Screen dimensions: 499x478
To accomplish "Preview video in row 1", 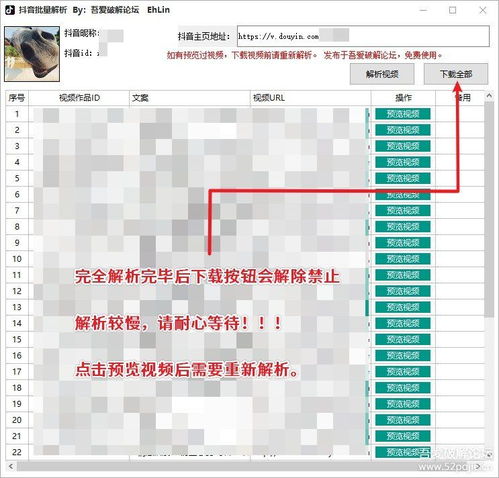I will tap(403, 114).
